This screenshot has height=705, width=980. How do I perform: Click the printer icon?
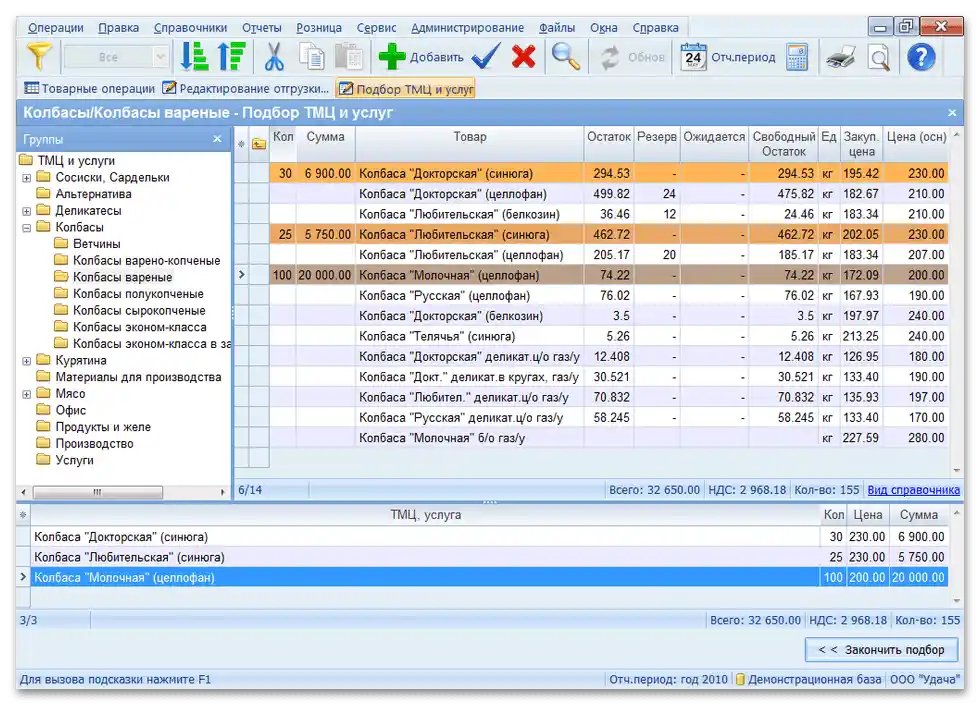click(x=840, y=57)
